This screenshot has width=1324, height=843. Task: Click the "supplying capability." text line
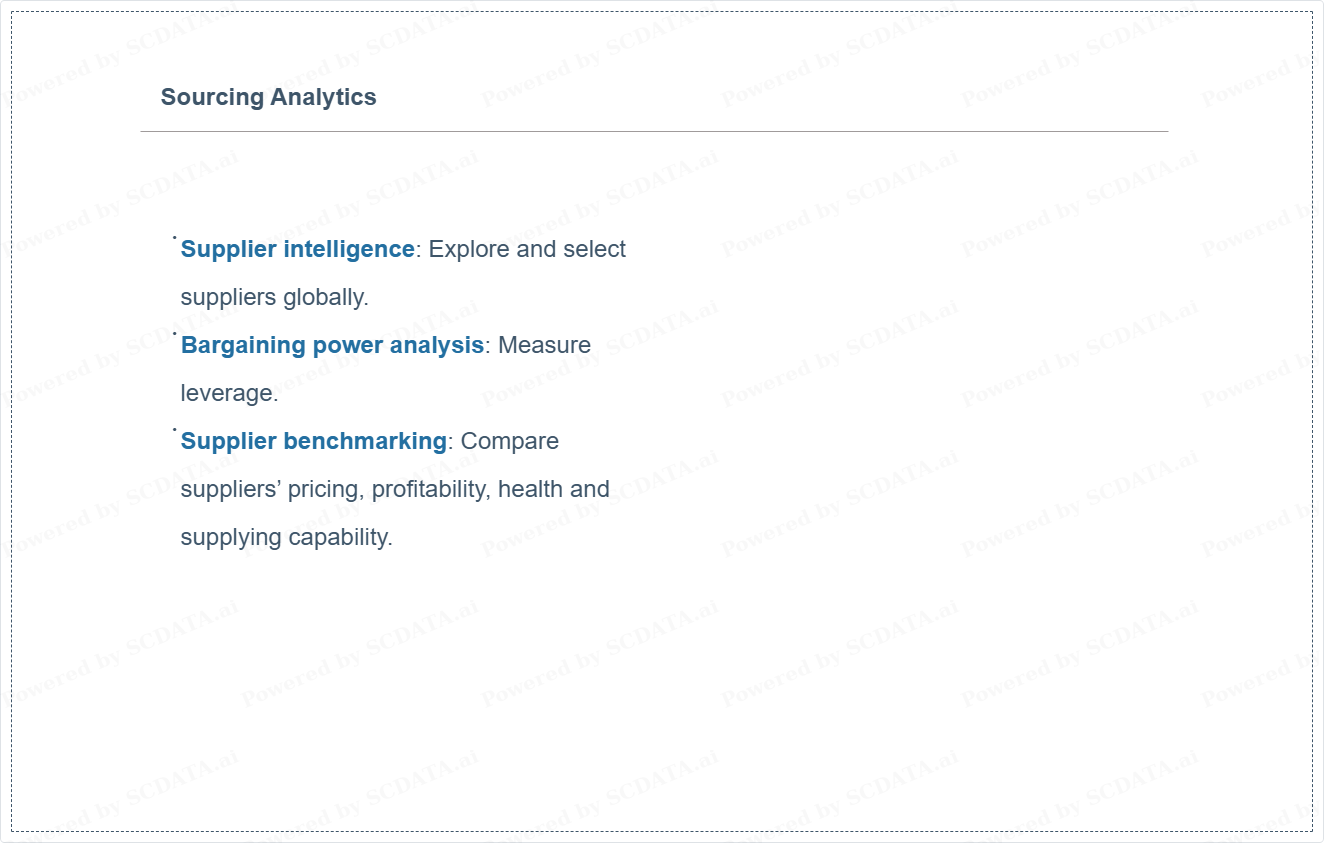point(286,537)
